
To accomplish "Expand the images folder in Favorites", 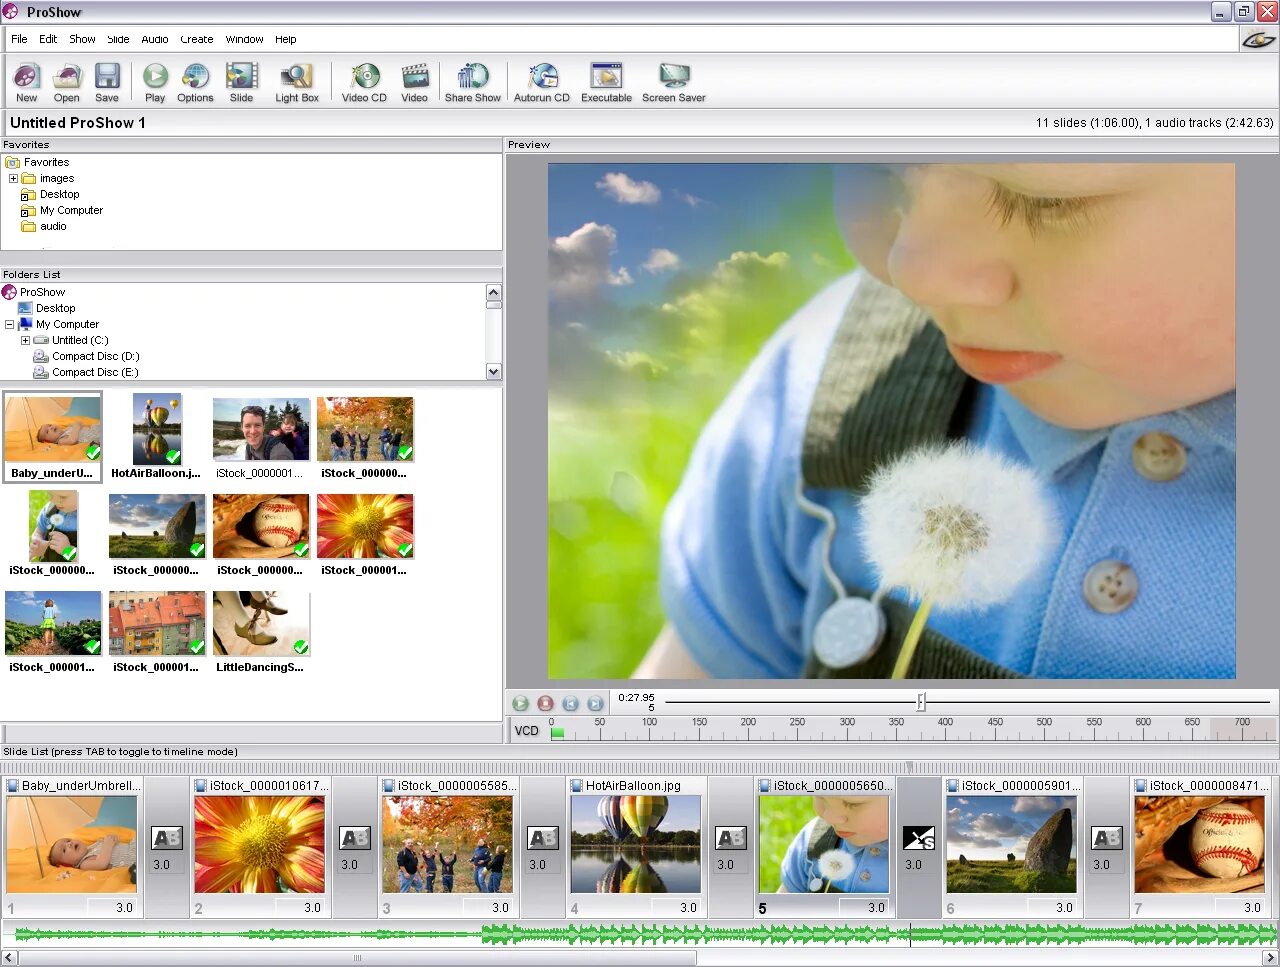I will tap(13, 179).
